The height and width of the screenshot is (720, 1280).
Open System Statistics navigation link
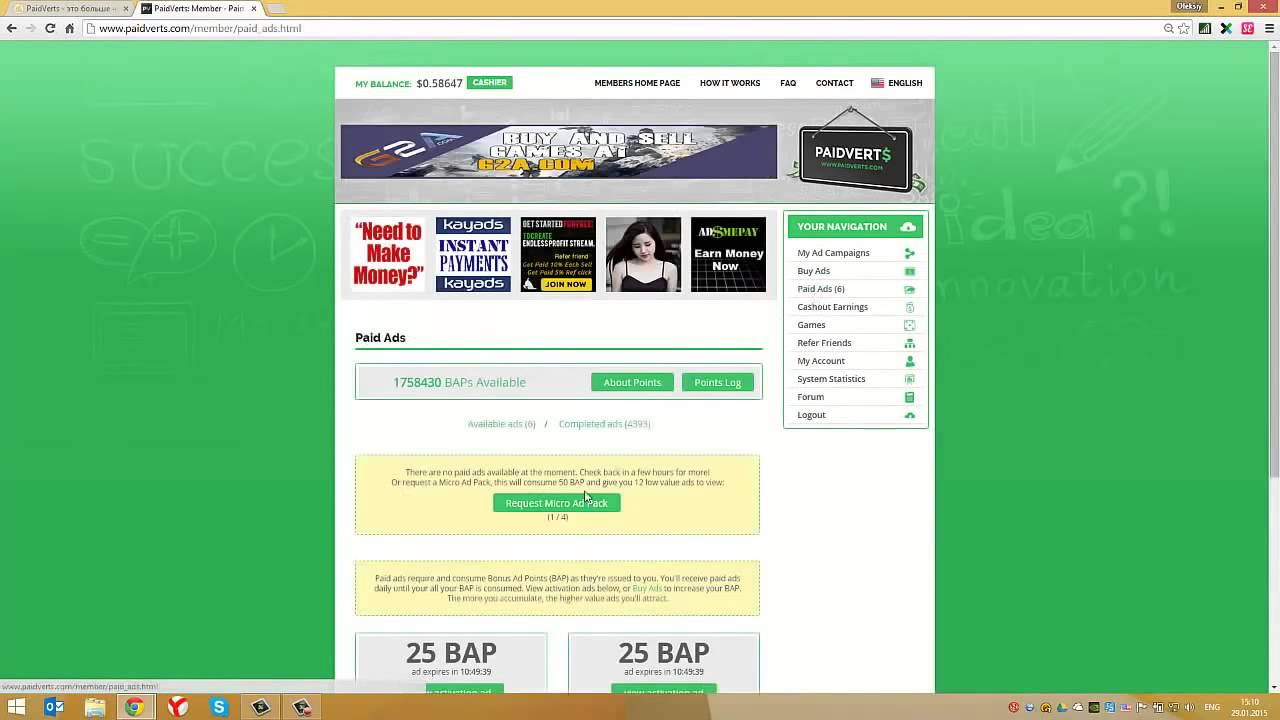[x=831, y=379]
